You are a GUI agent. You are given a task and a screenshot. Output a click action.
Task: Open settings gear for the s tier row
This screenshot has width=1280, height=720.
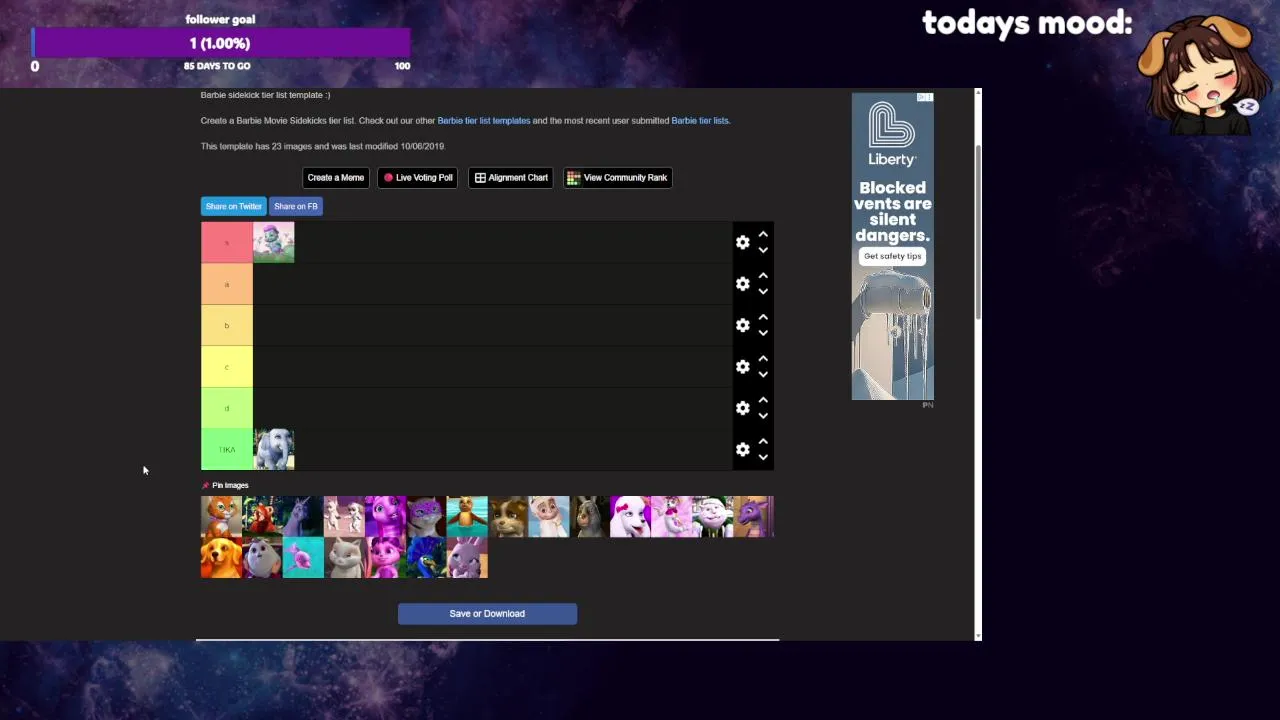pos(742,242)
